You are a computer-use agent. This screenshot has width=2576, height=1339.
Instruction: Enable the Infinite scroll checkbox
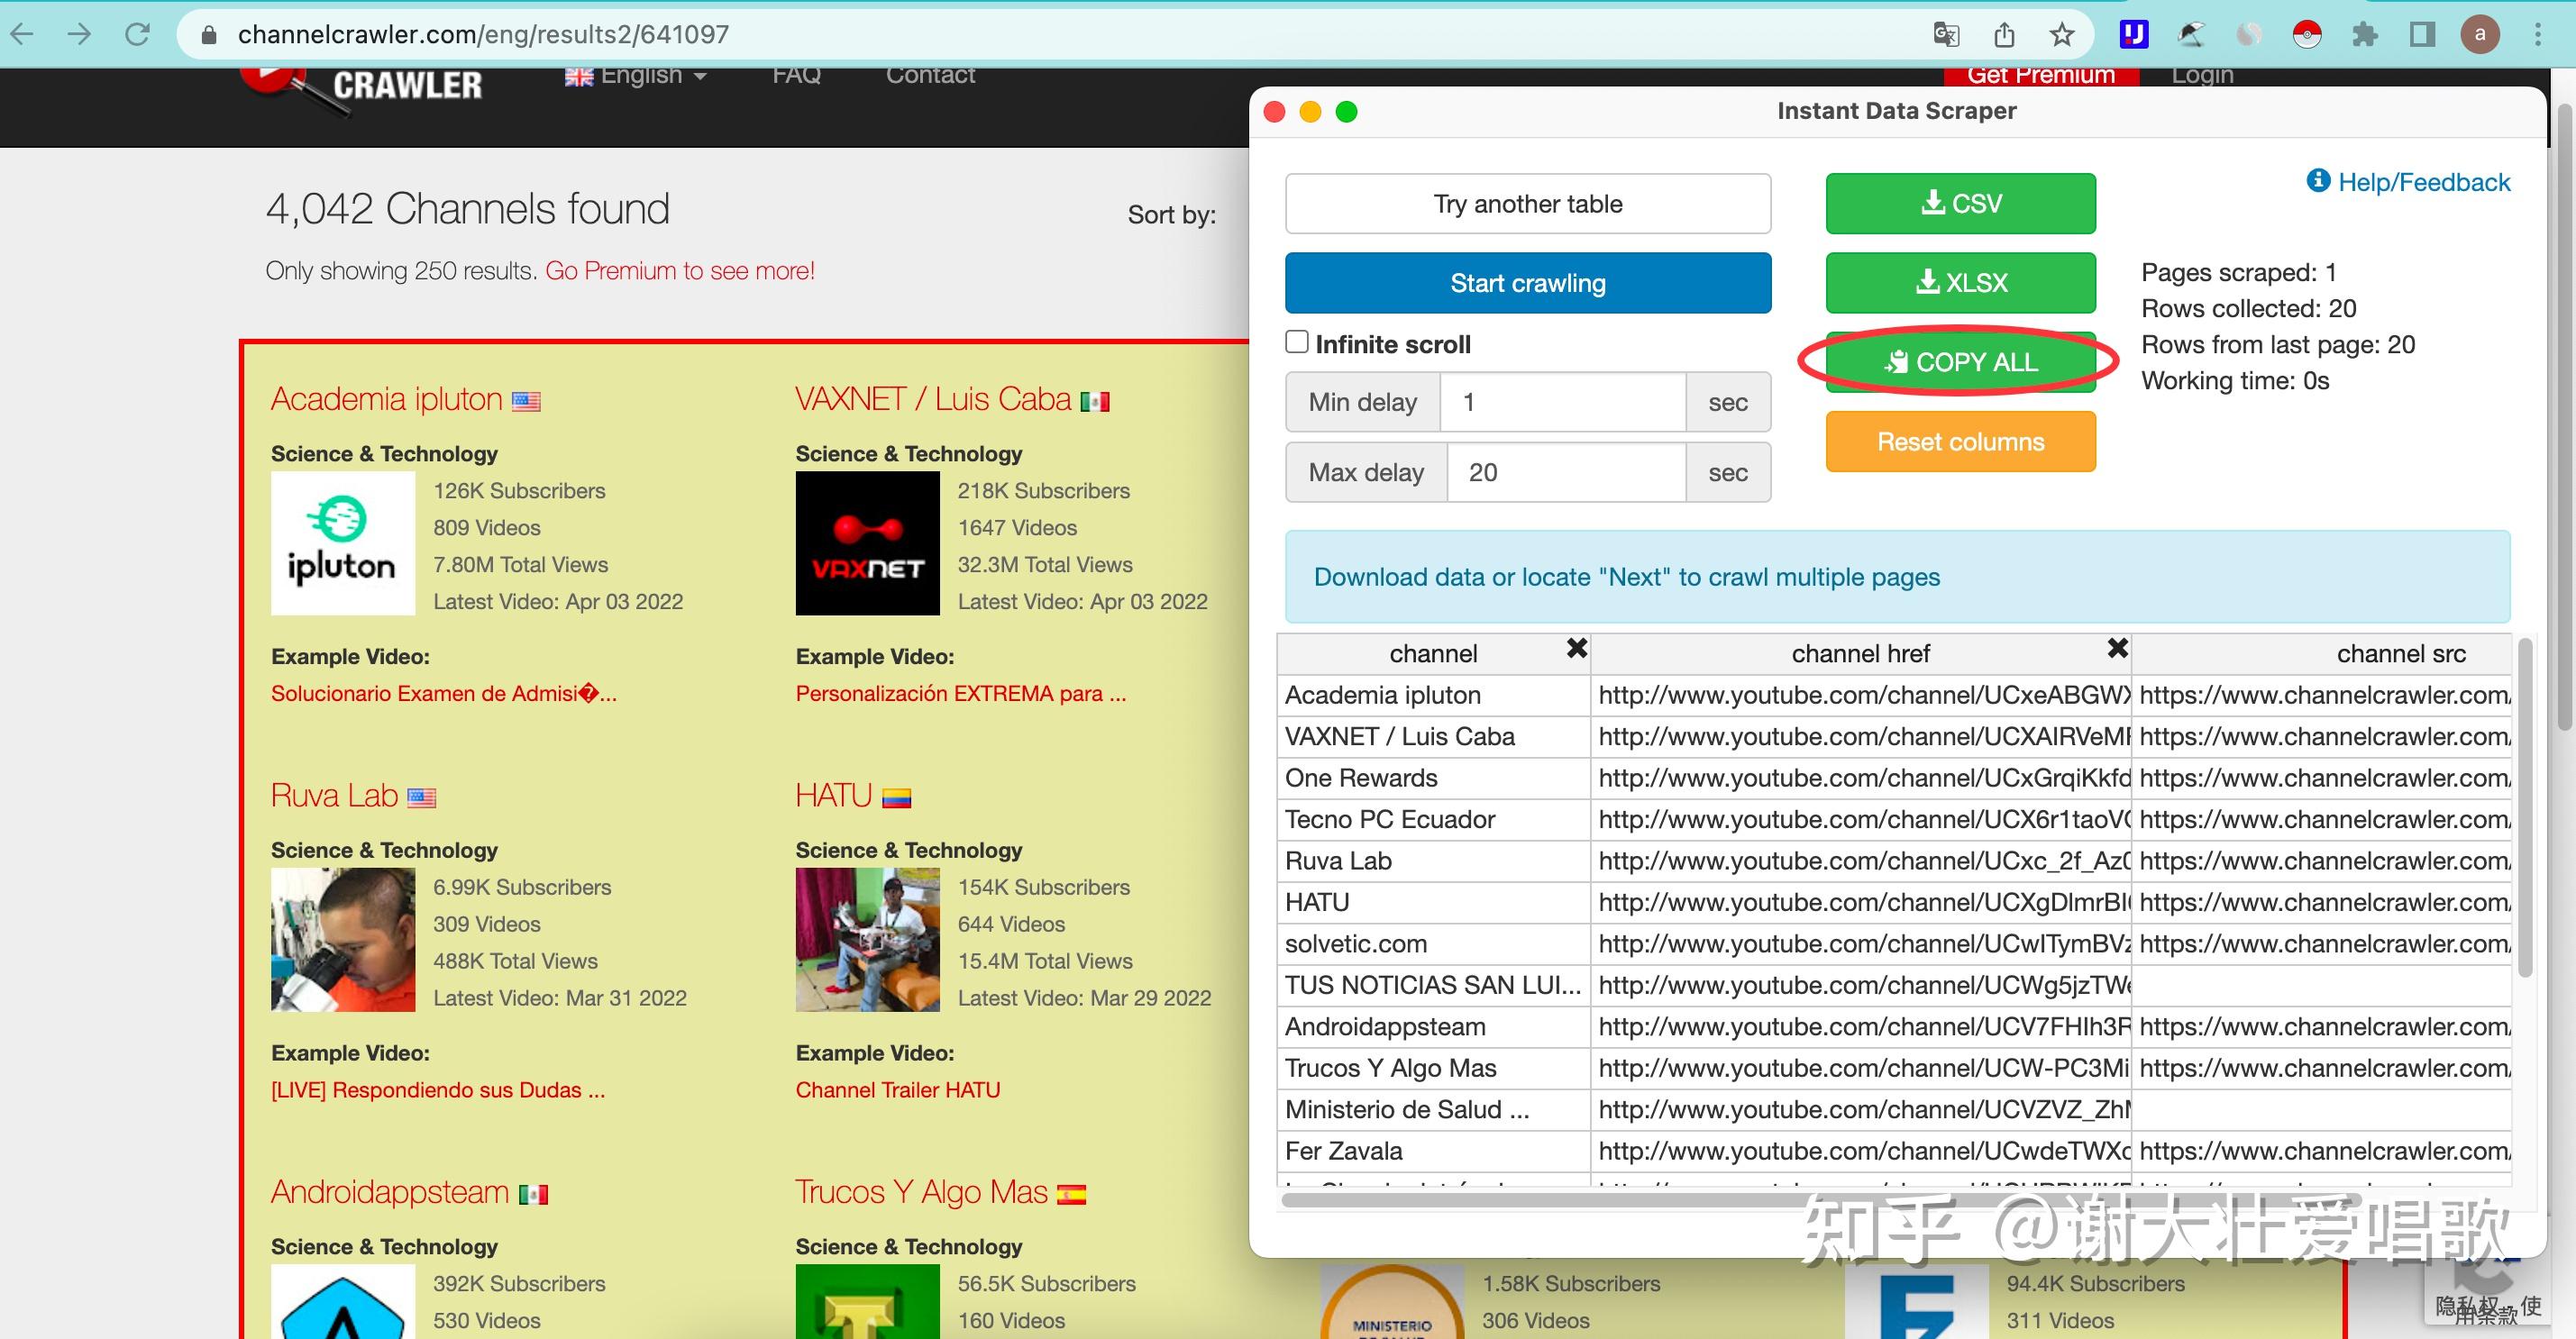pyautogui.click(x=1297, y=342)
